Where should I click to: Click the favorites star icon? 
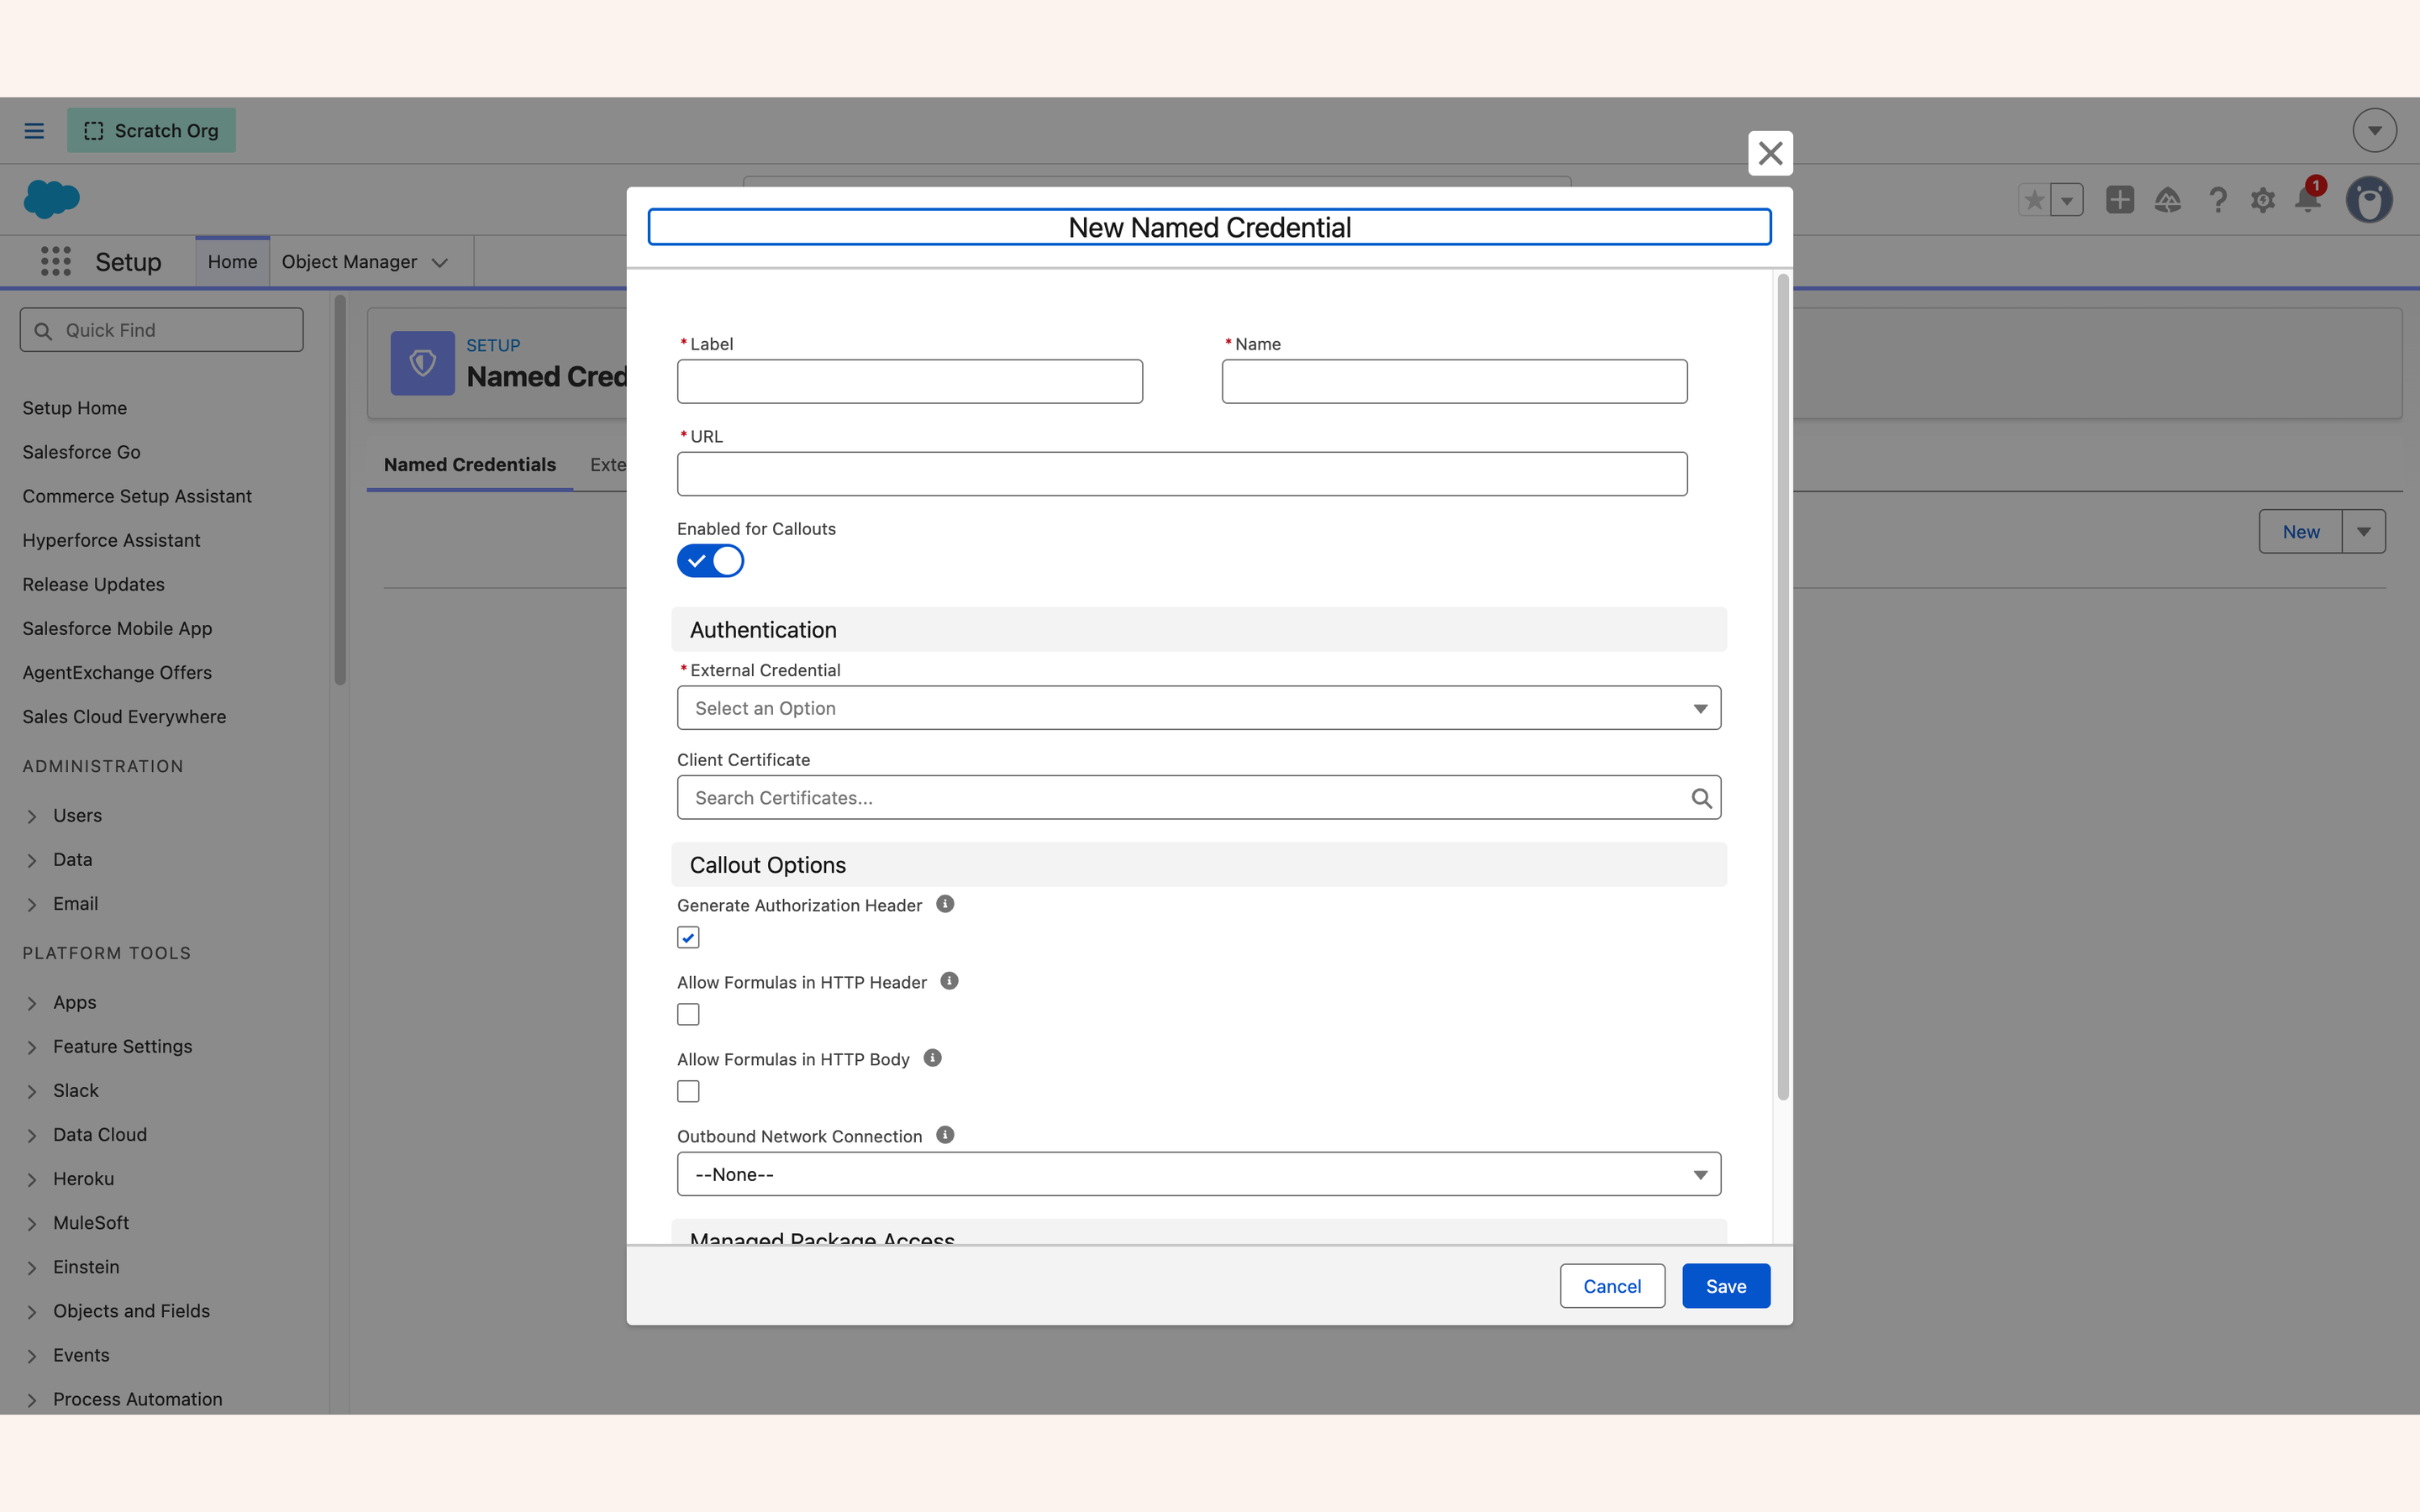point(2034,200)
